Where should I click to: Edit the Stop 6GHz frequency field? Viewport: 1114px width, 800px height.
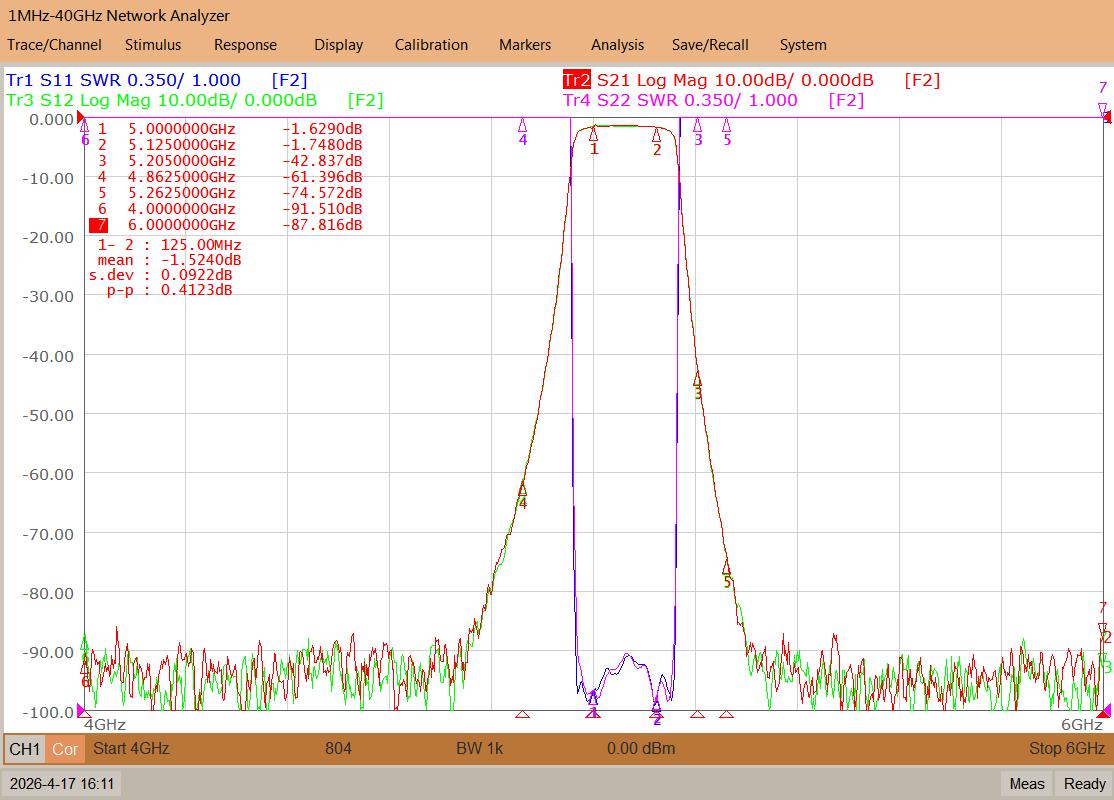[1066, 748]
